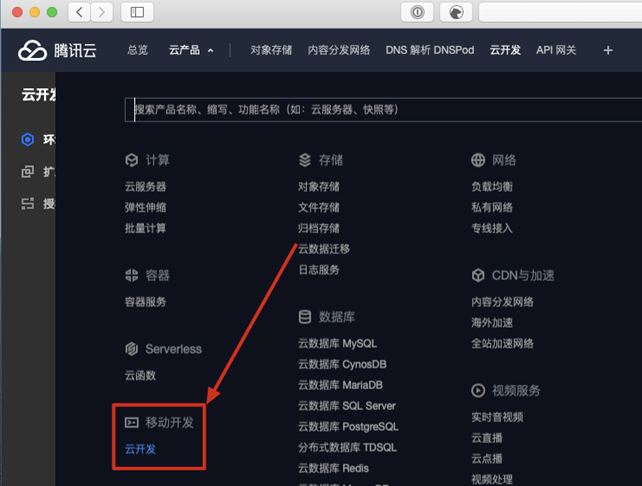The image size is (642, 486).
Task: Open the 总览 overview tab
Action: click(x=138, y=50)
